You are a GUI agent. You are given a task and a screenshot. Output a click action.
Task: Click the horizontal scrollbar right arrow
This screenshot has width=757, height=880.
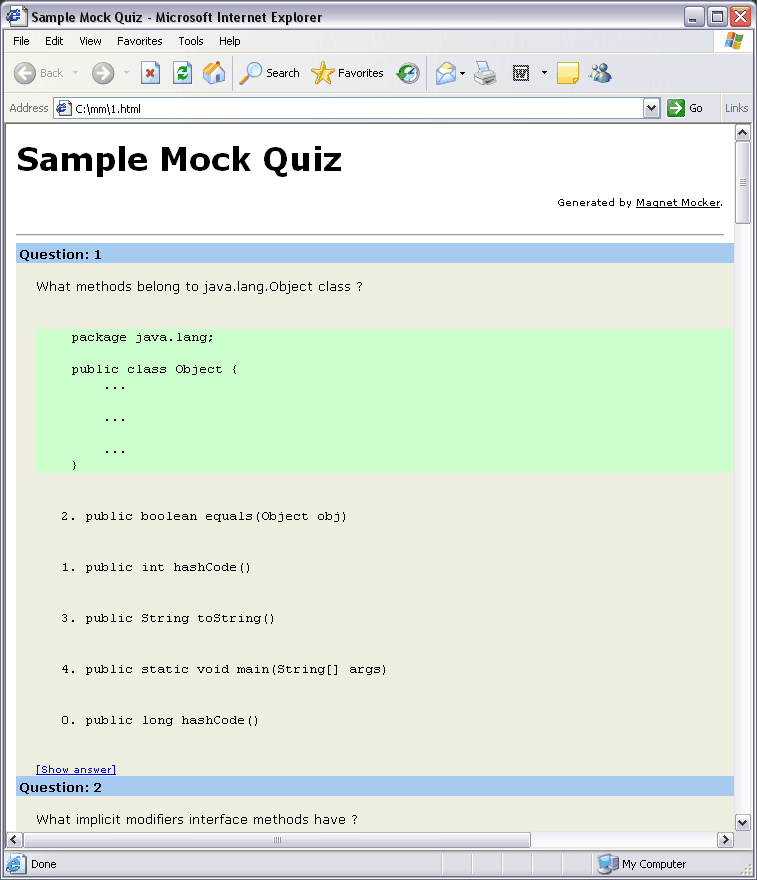click(726, 840)
